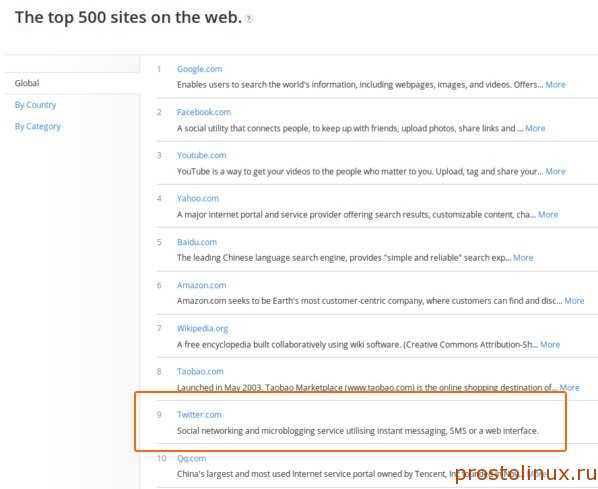Image resolution: width=598 pixels, height=489 pixels.
Task: Open the Twitter.com site link
Action: 199,415
